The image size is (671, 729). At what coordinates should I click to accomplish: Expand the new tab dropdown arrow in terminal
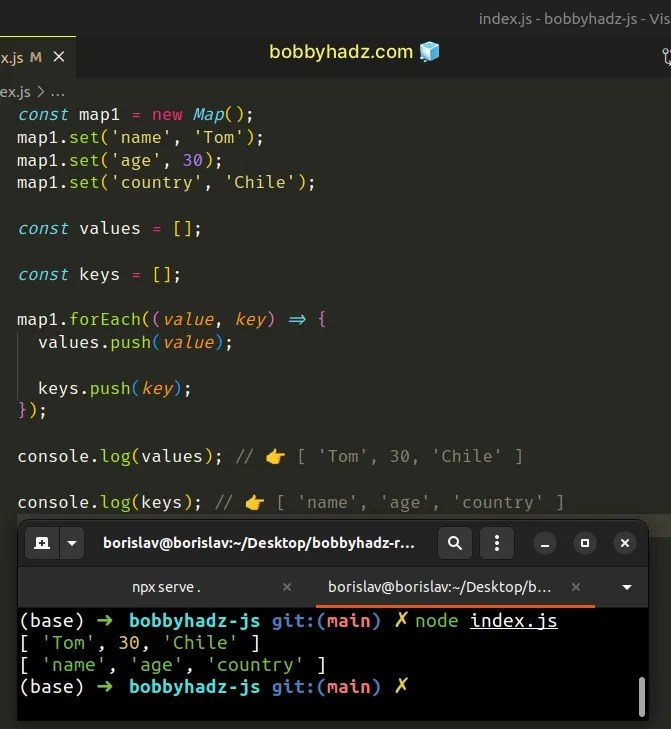72,543
